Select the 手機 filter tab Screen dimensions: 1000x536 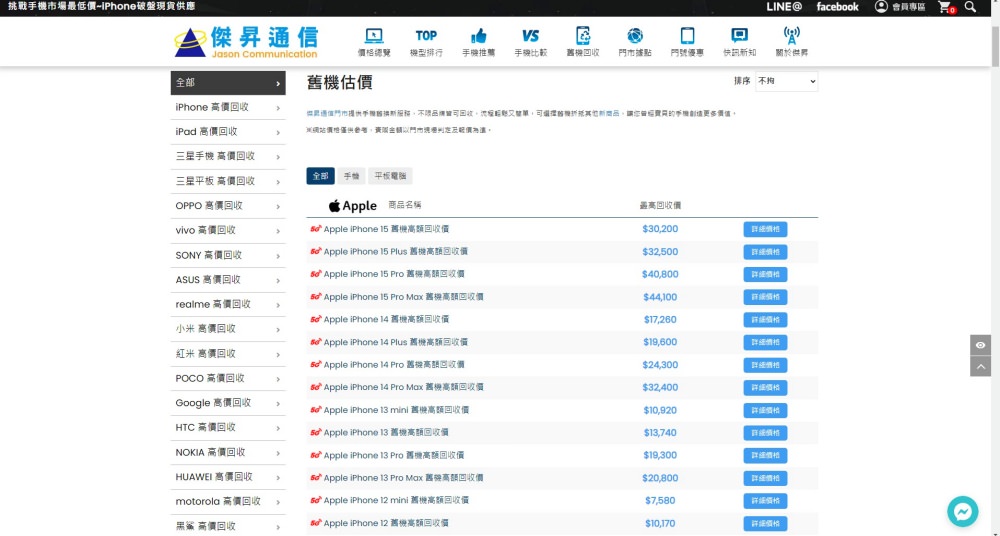coord(351,176)
